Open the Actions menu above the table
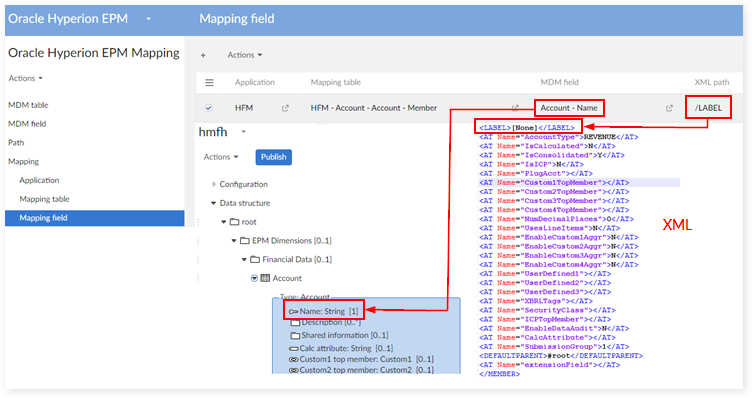This screenshot has height=398, width=752. (x=245, y=55)
